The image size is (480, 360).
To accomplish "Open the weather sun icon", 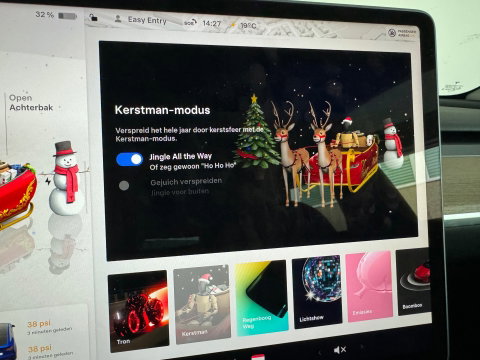I will (x=233, y=25).
